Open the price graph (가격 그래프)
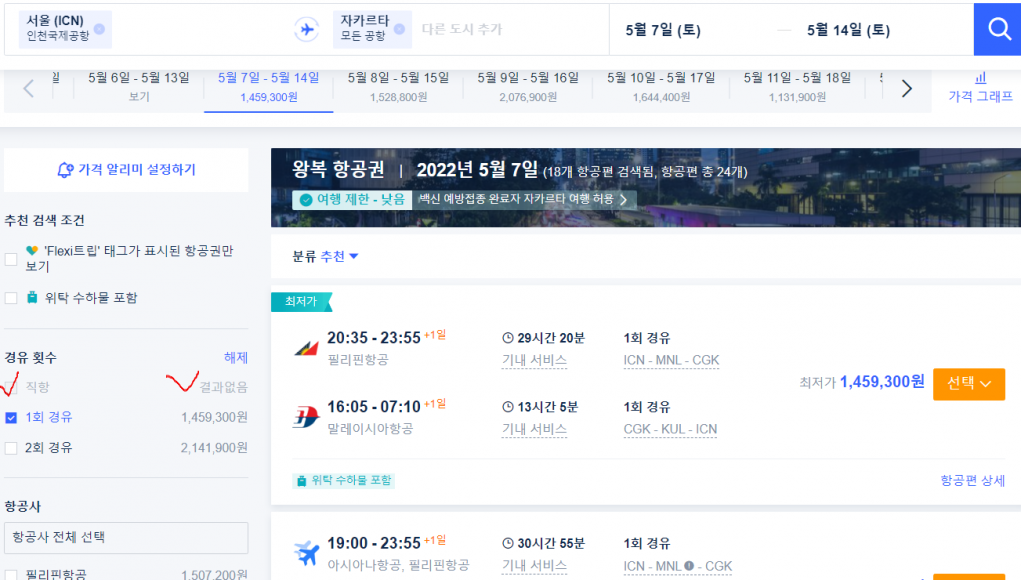 tap(980, 87)
